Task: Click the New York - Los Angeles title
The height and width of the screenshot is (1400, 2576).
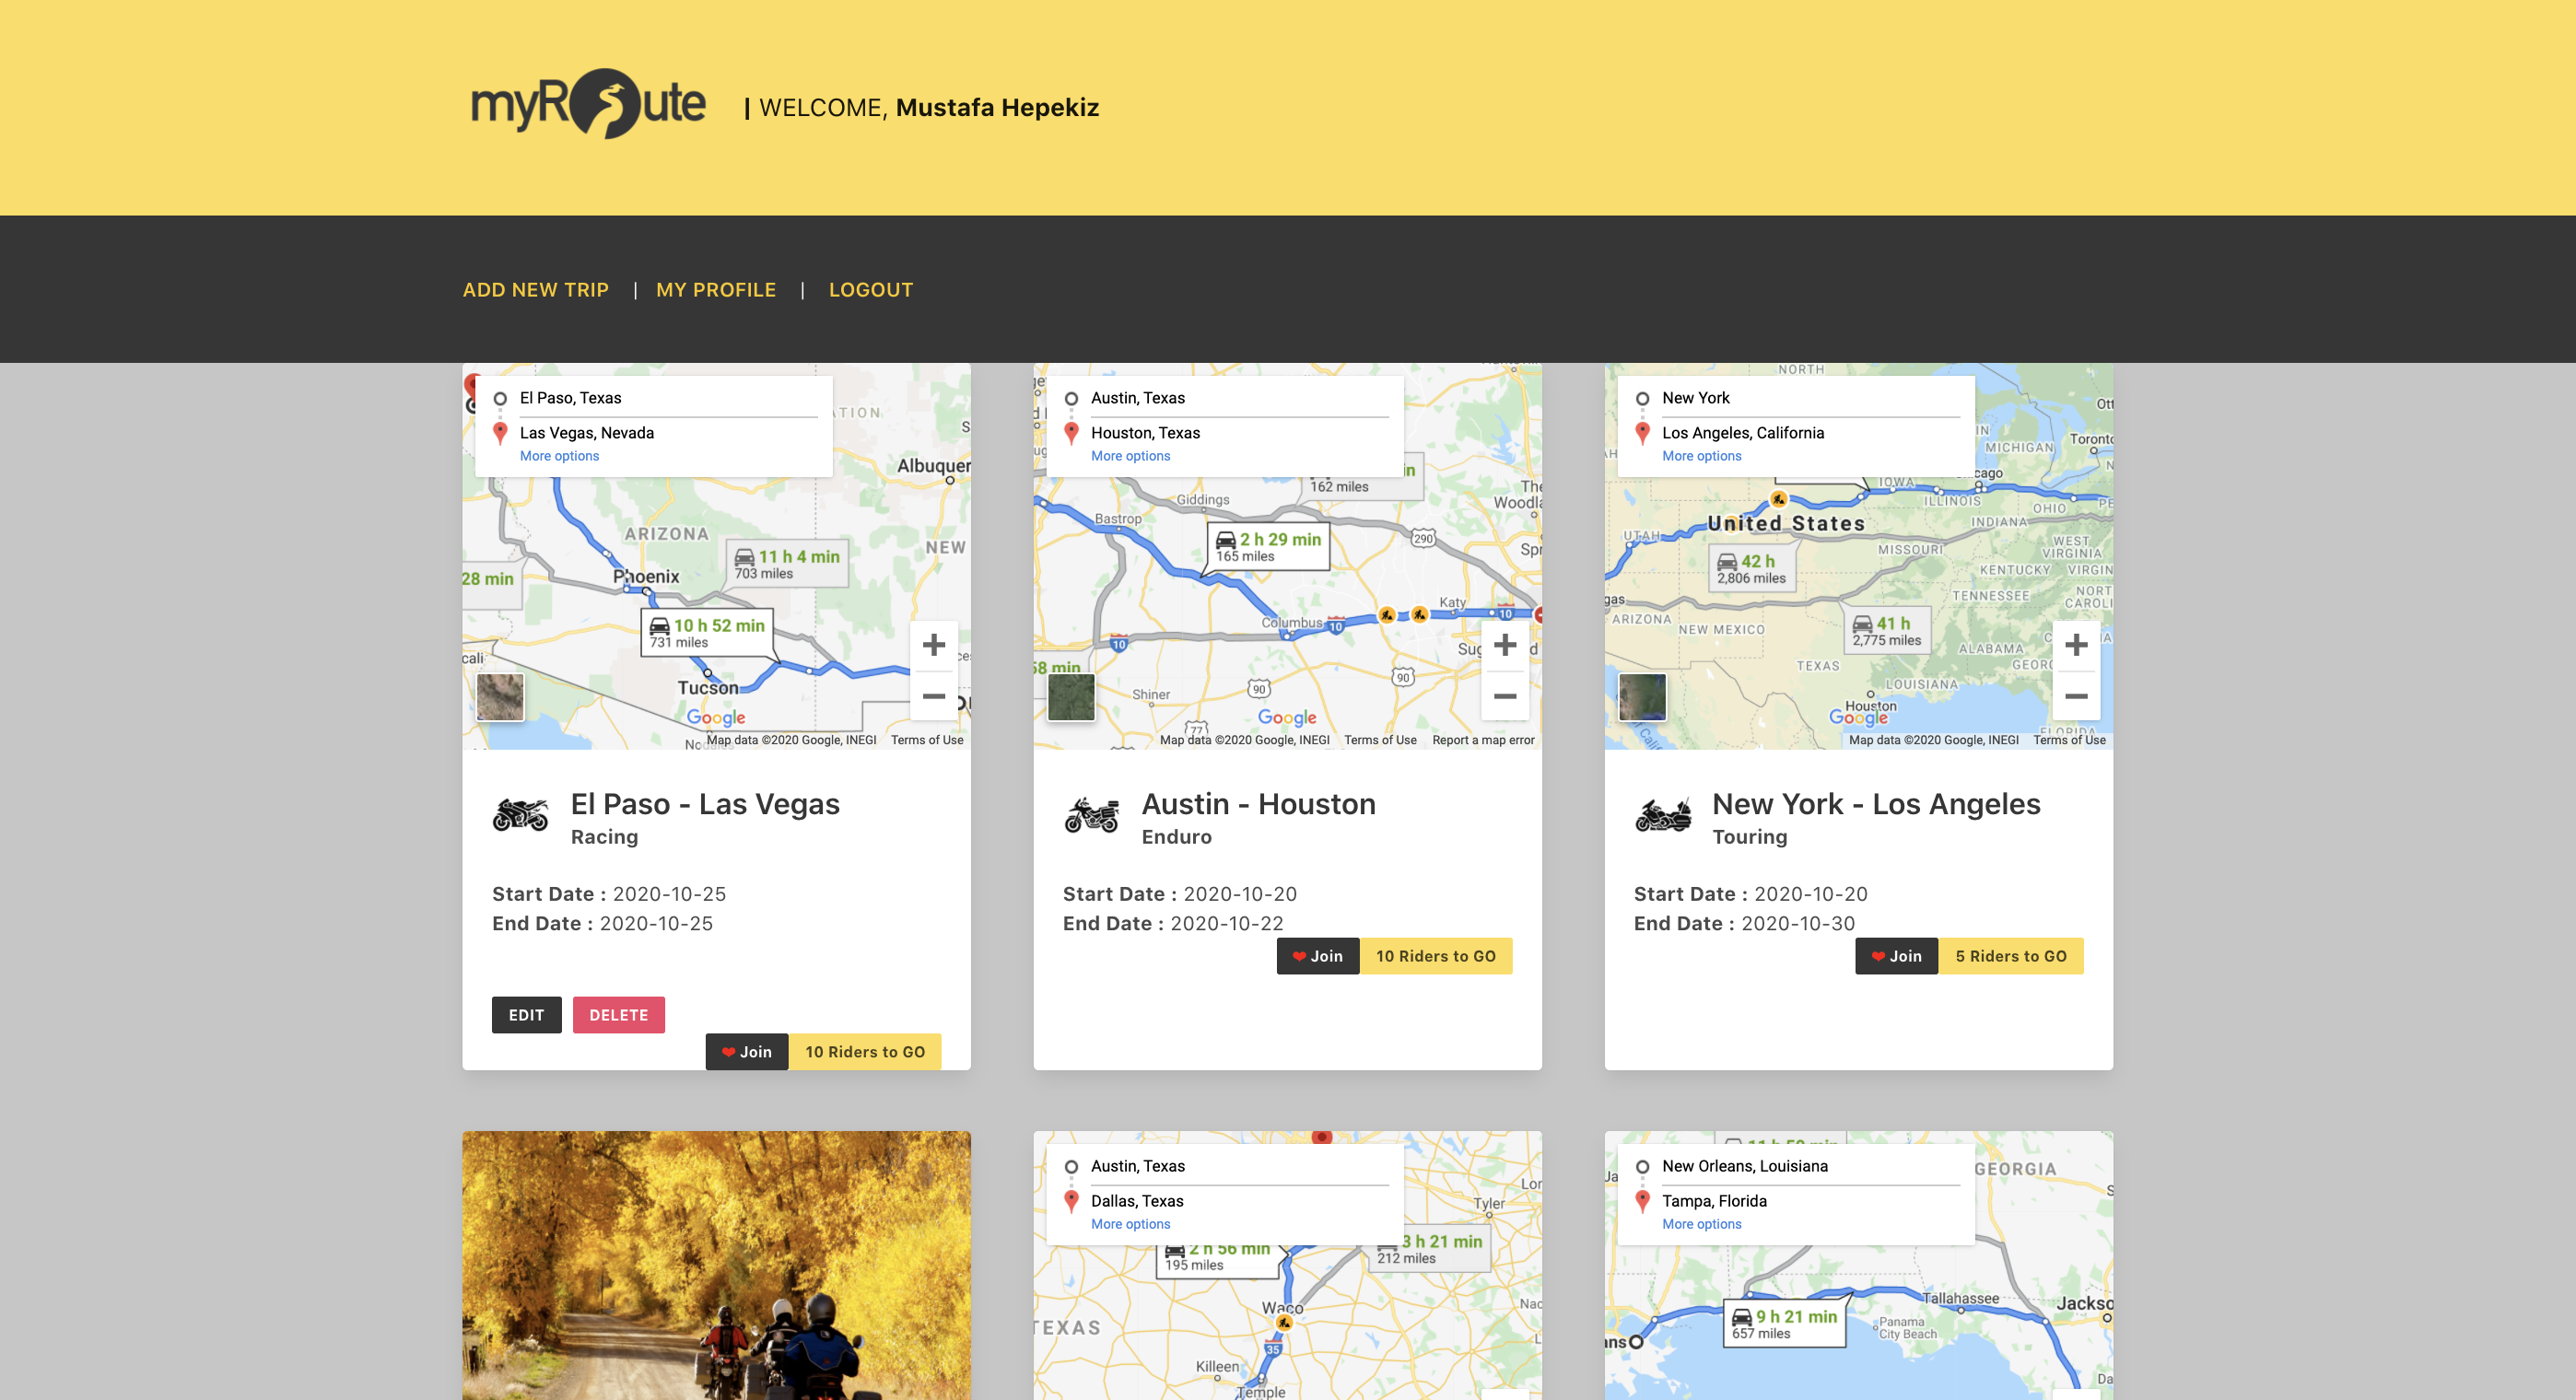Action: [1876, 804]
